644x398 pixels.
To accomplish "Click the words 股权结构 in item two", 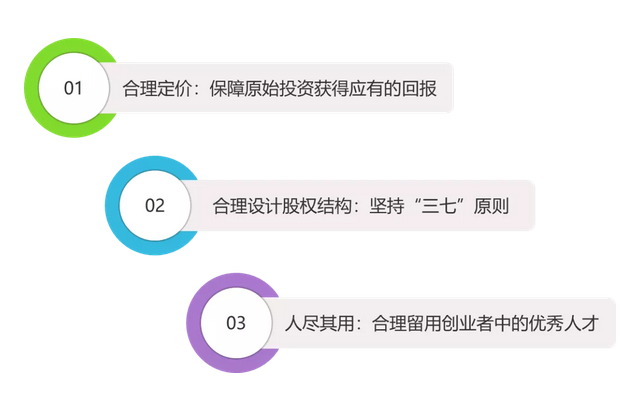I will coord(316,206).
